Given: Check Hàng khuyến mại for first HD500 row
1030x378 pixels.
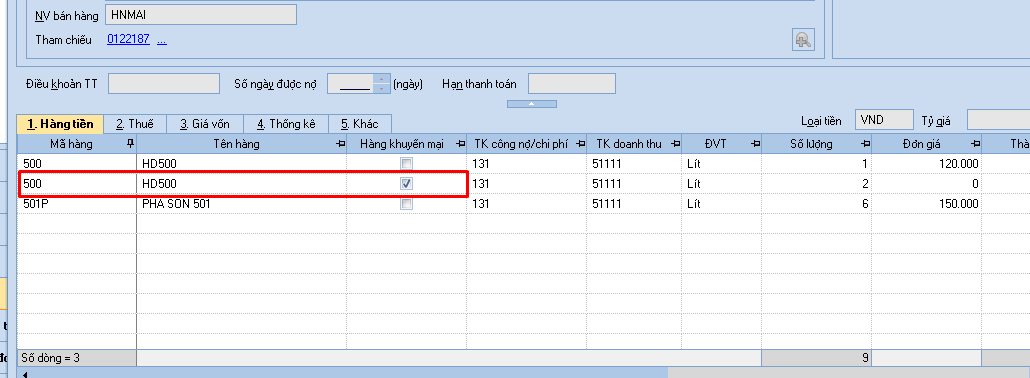Looking at the screenshot, I should coord(407,164).
